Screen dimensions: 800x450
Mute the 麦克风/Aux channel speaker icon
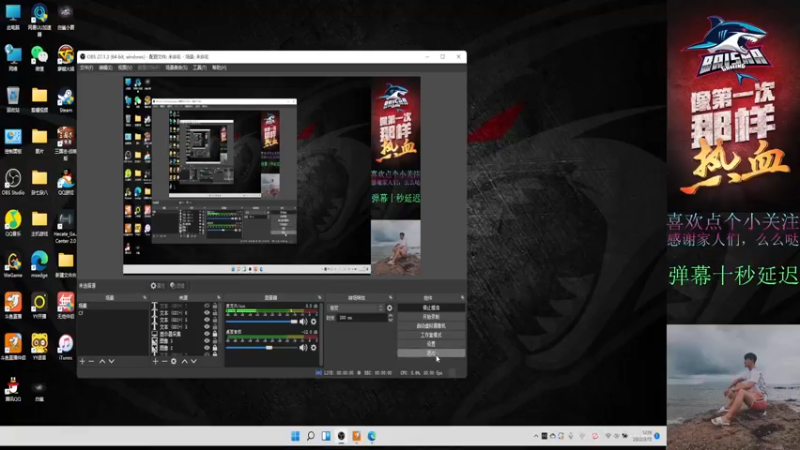[x=304, y=321]
